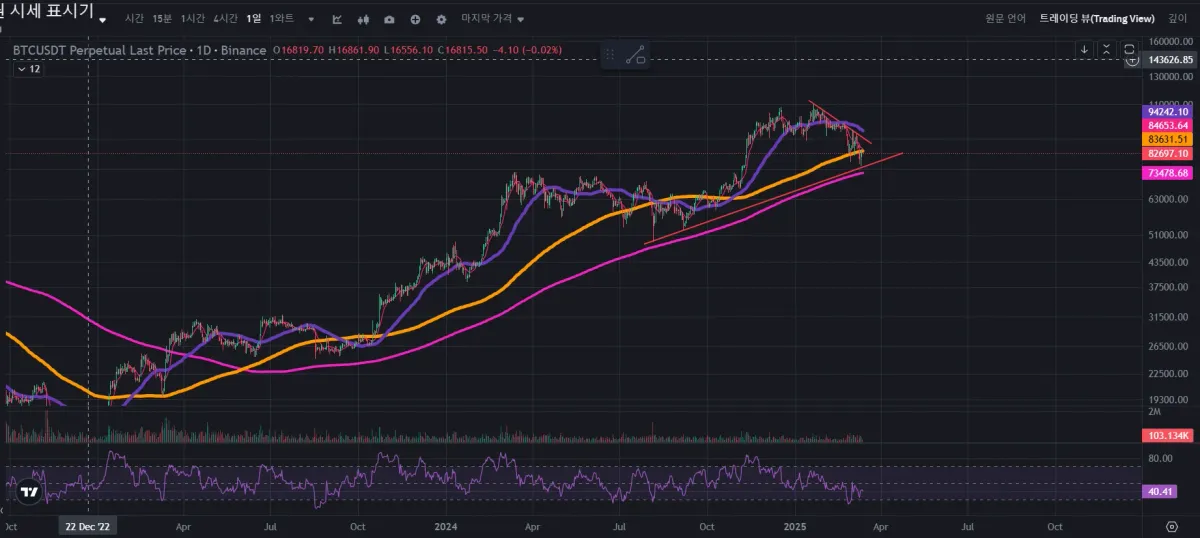The height and width of the screenshot is (538, 1200).
Task: Click the plus add icon in toolbar
Action: (x=415, y=19)
